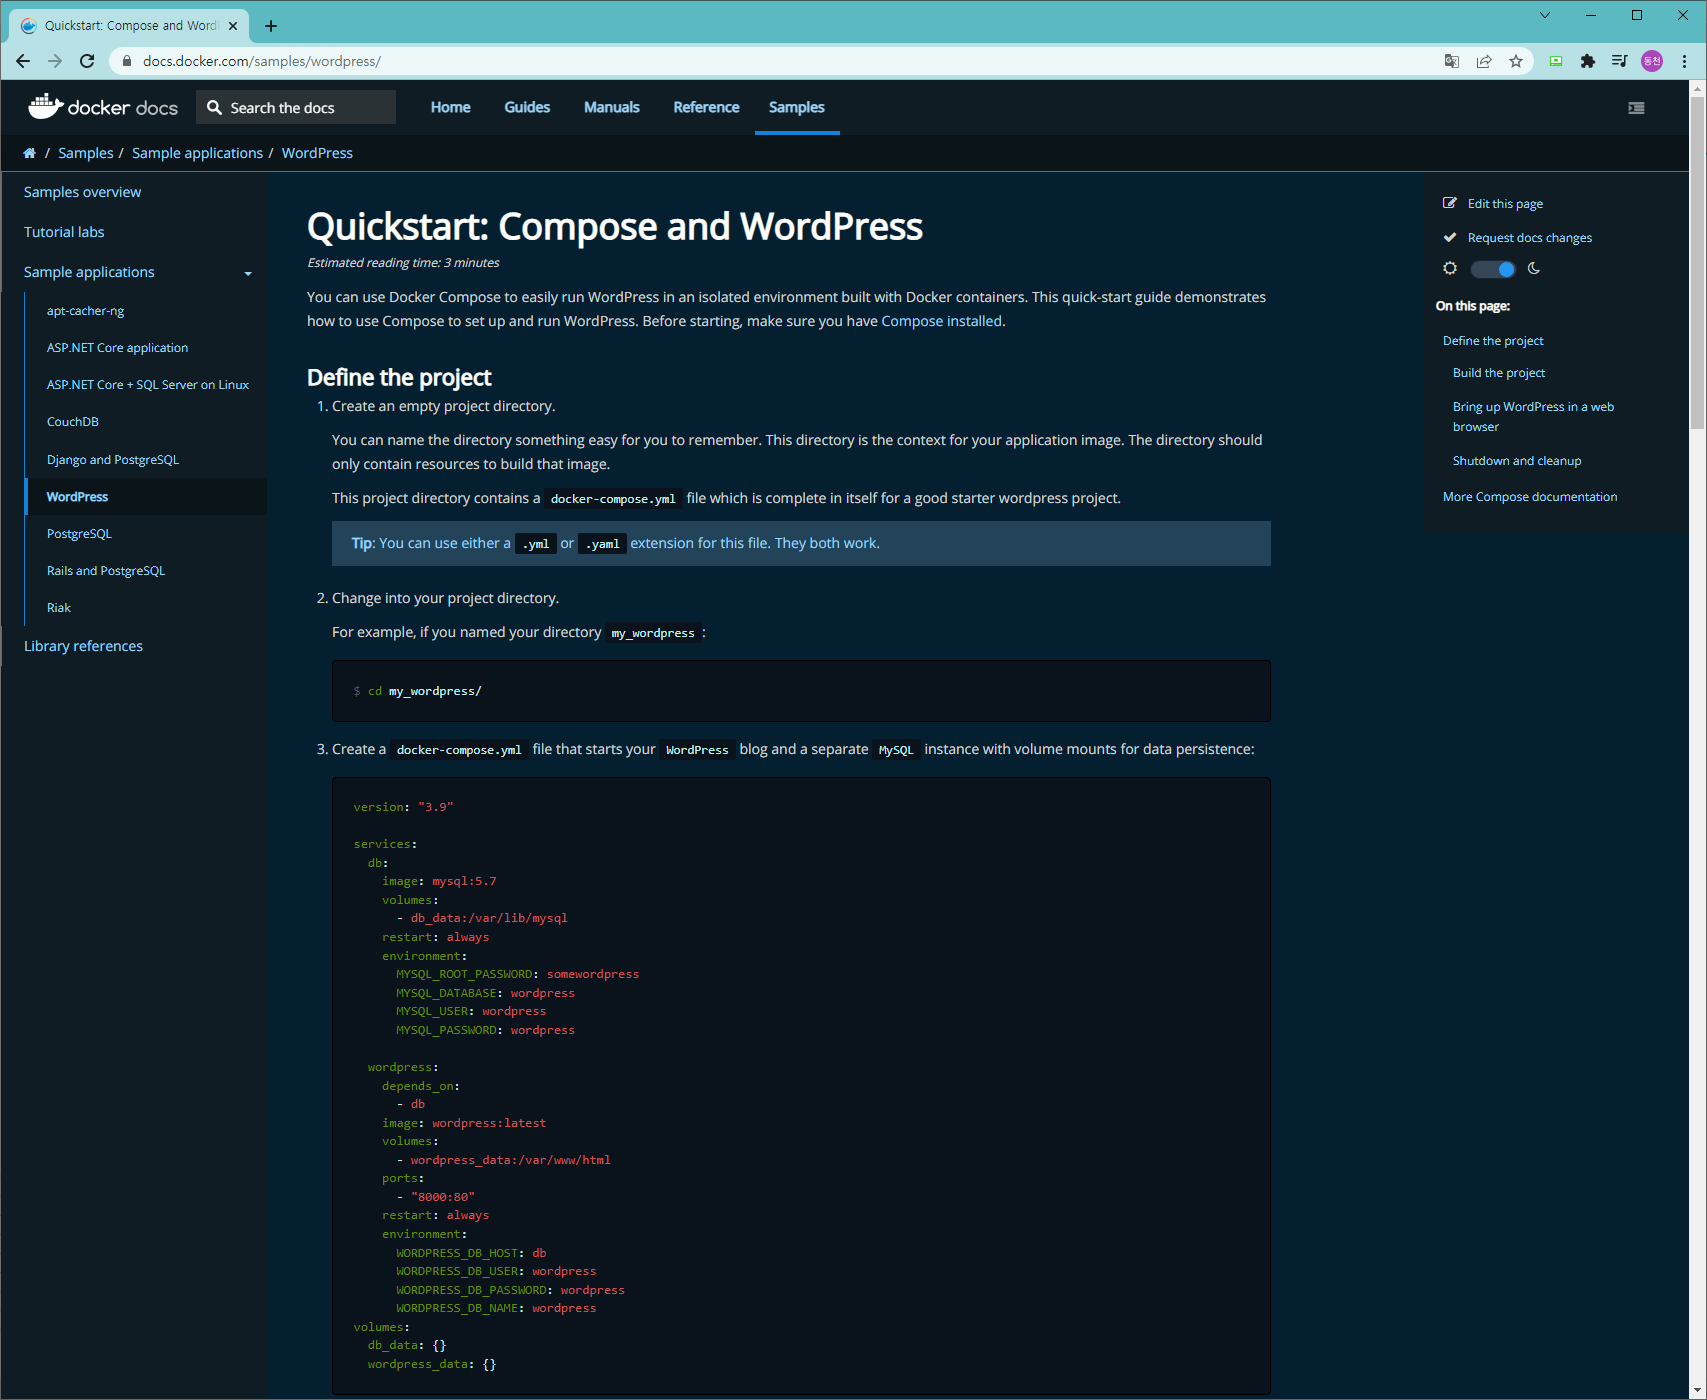1707x1400 pixels.
Task: Click the WordPress breadcrumb link
Action: coord(317,153)
